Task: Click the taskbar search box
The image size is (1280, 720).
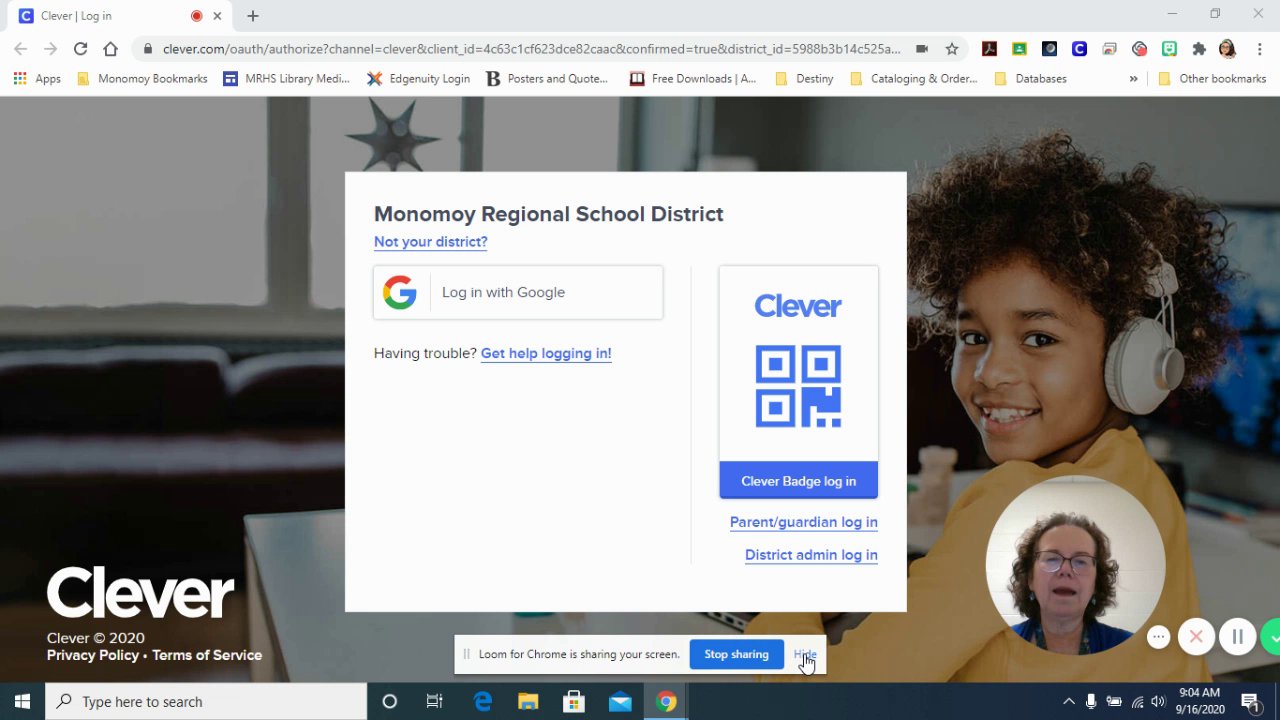Action: click(x=207, y=702)
